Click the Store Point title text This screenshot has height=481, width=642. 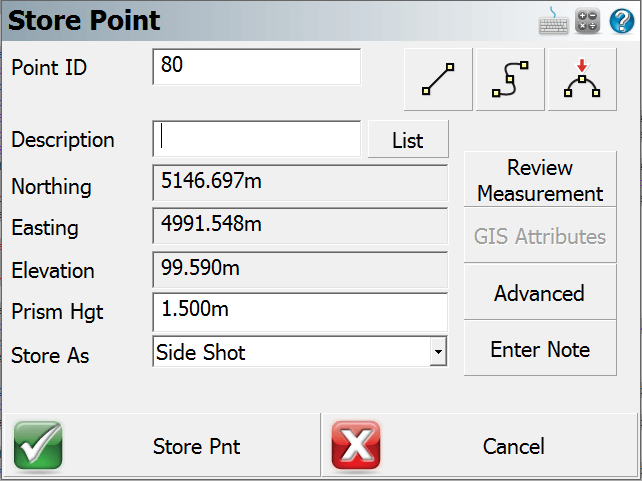pyautogui.click(x=84, y=20)
